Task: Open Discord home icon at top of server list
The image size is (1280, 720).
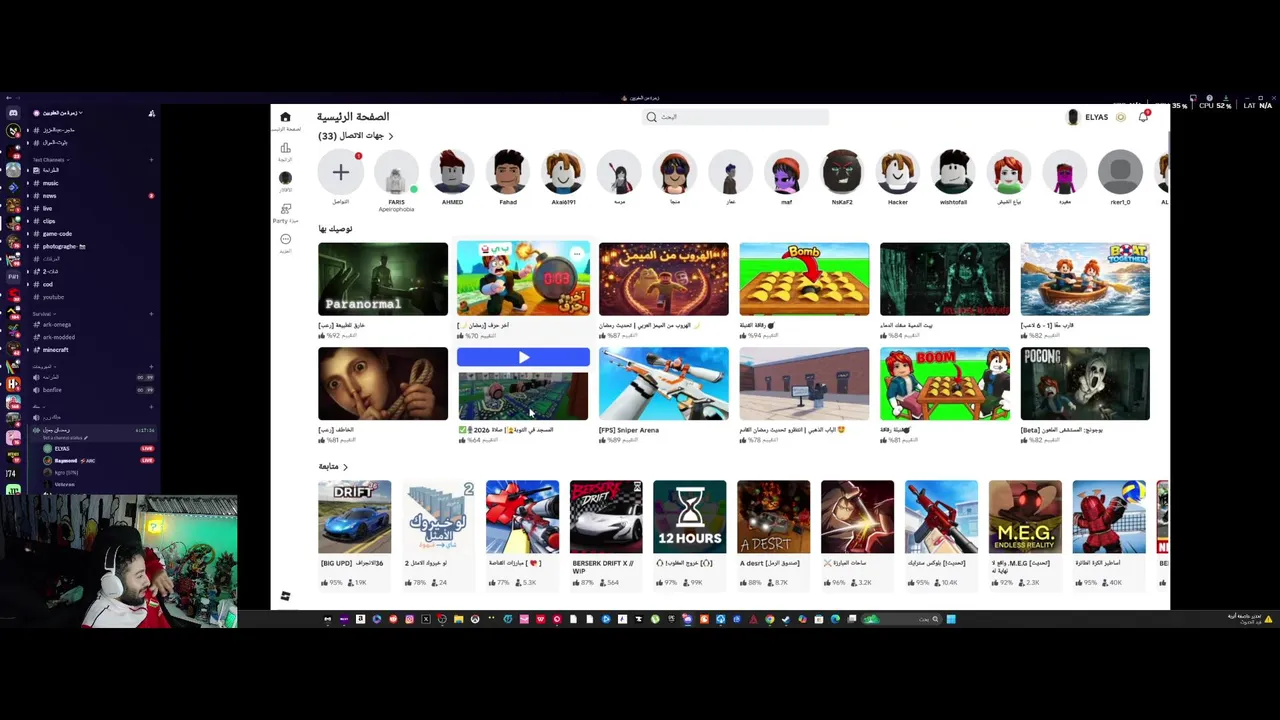Action: point(13,113)
